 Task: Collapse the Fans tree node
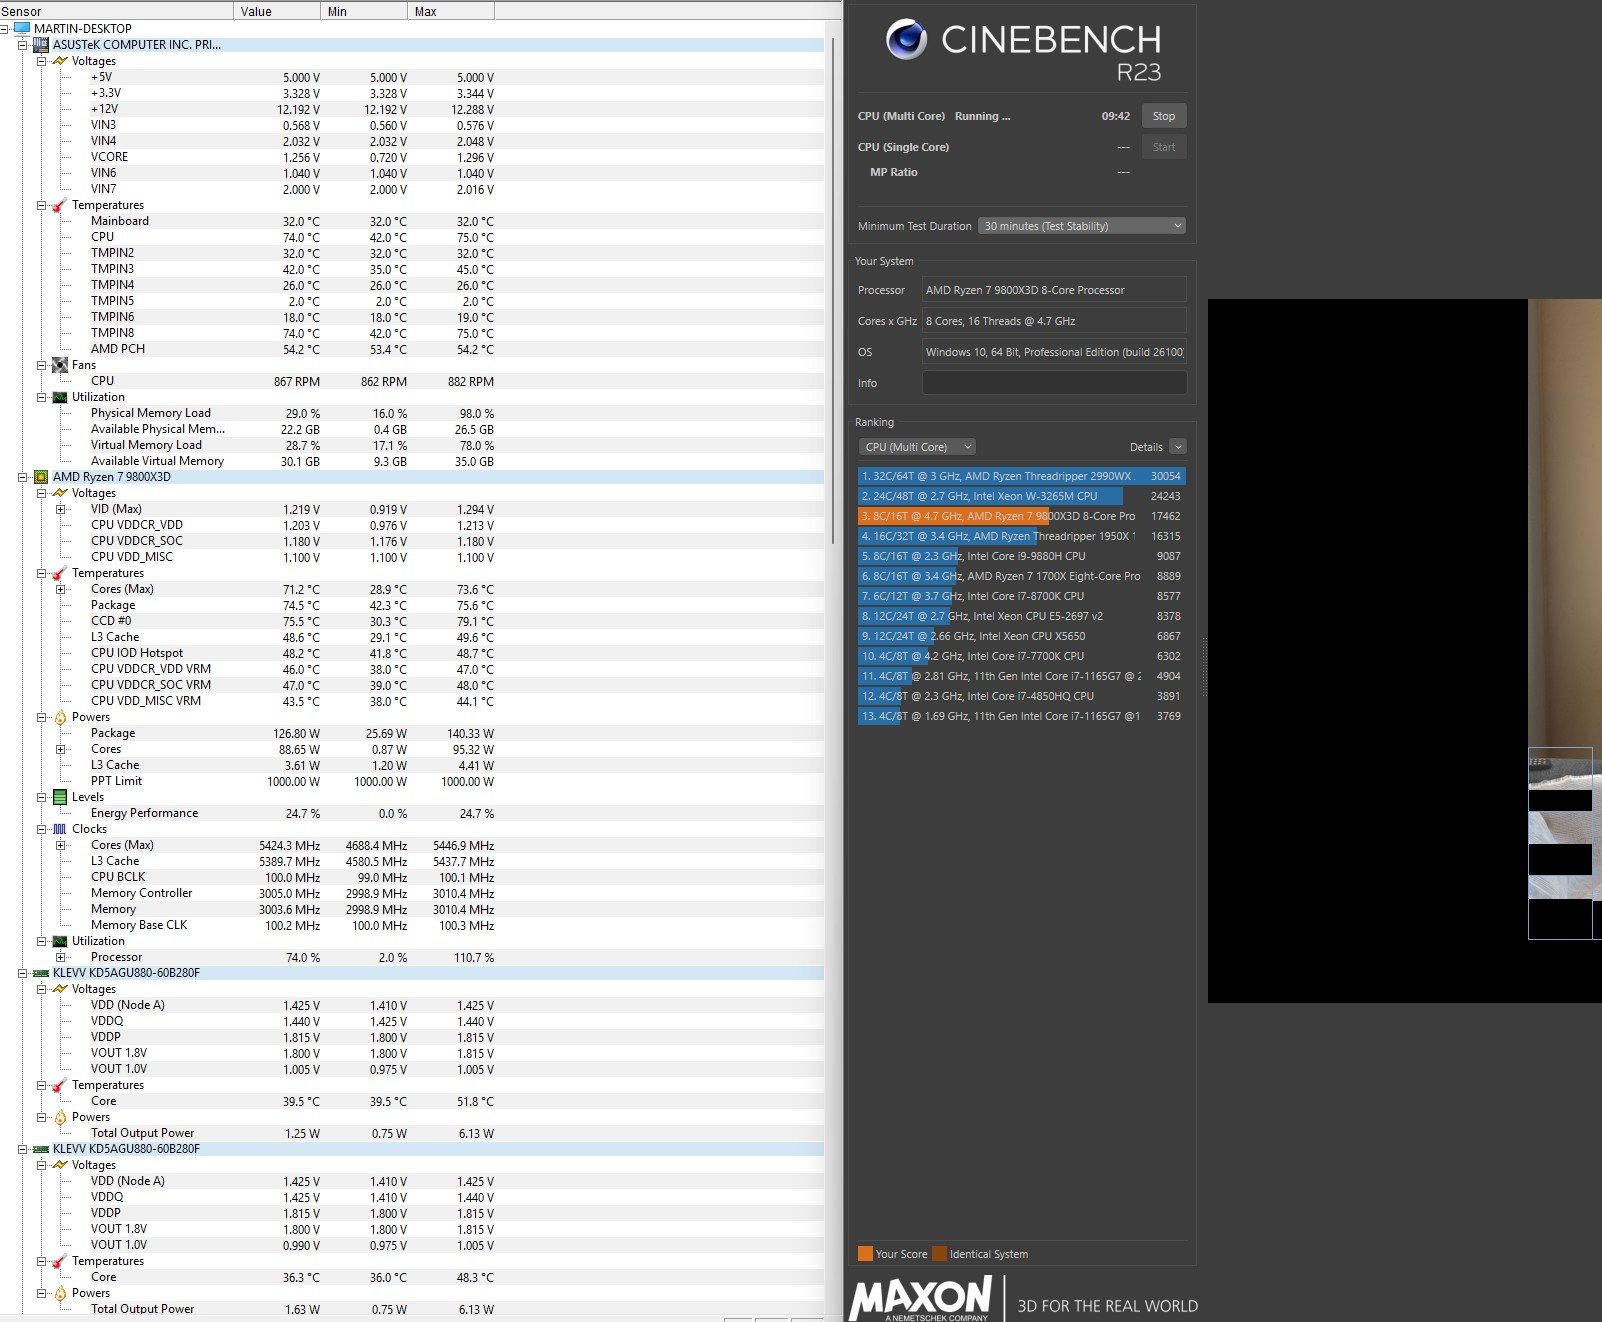[x=42, y=365]
